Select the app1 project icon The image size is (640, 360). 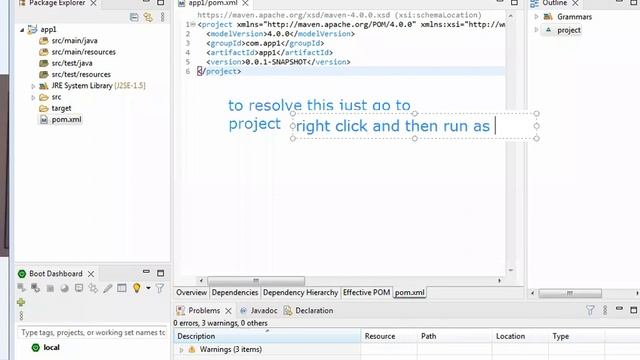[32, 29]
